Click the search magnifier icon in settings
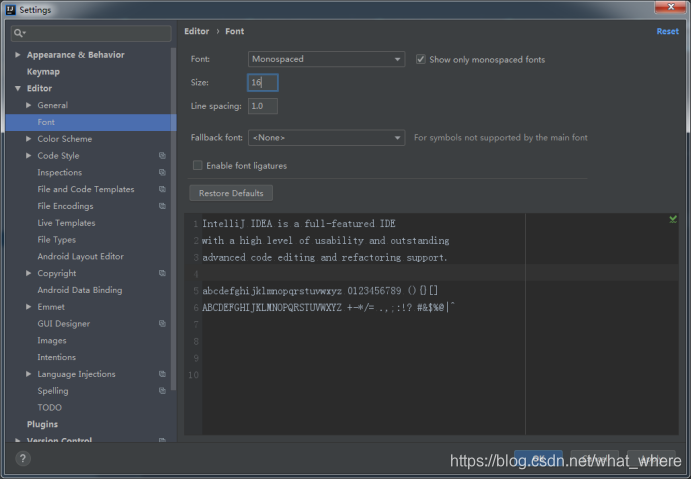This screenshot has height=480, width=692. click(19, 33)
